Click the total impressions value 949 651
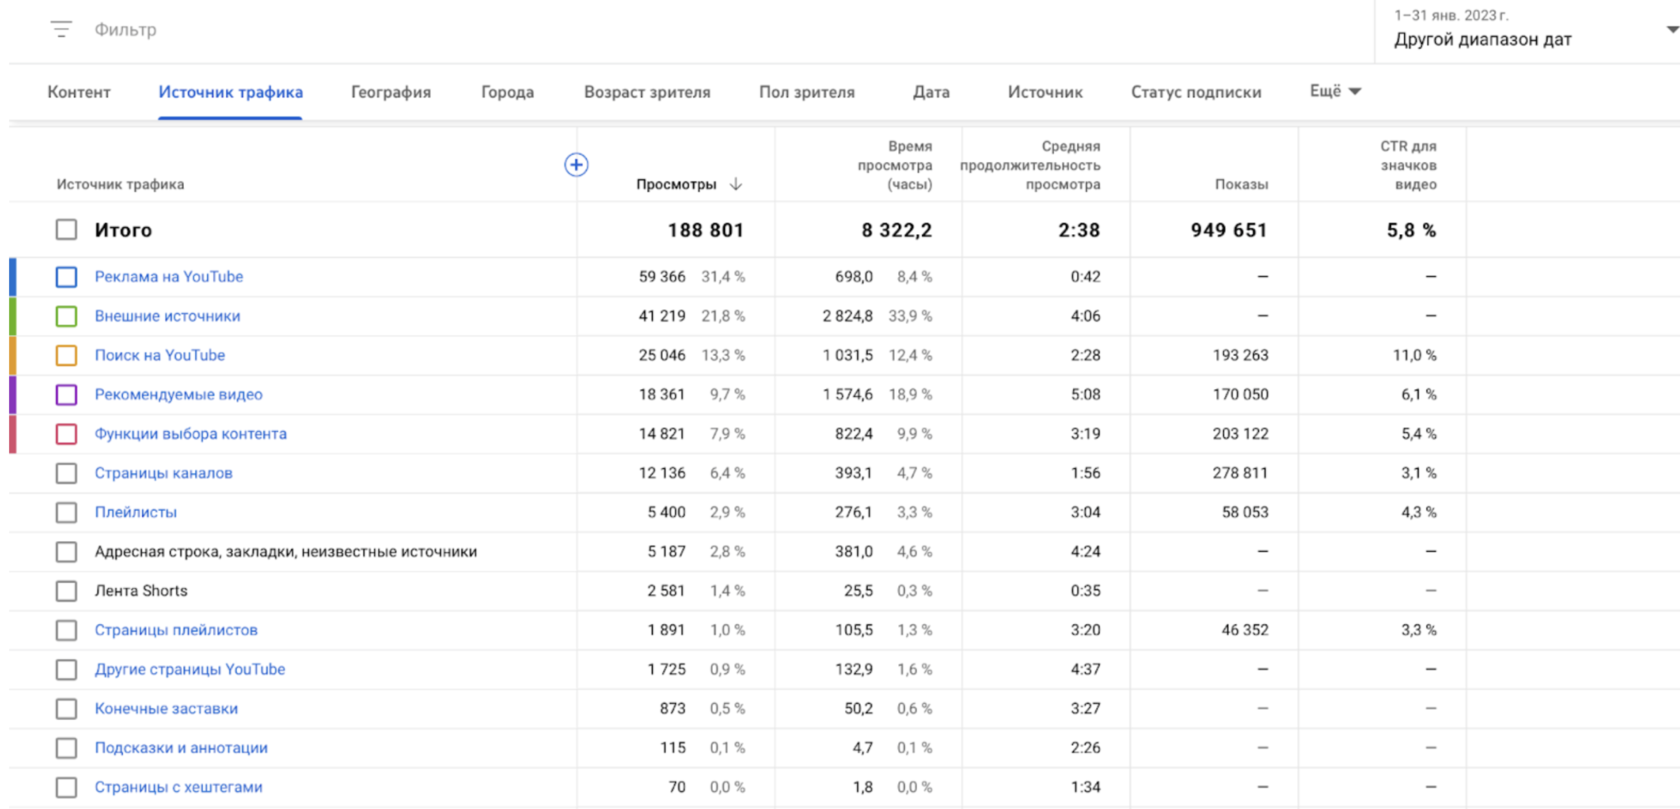Screen dimensions: 1680x809 point(1229,230)
